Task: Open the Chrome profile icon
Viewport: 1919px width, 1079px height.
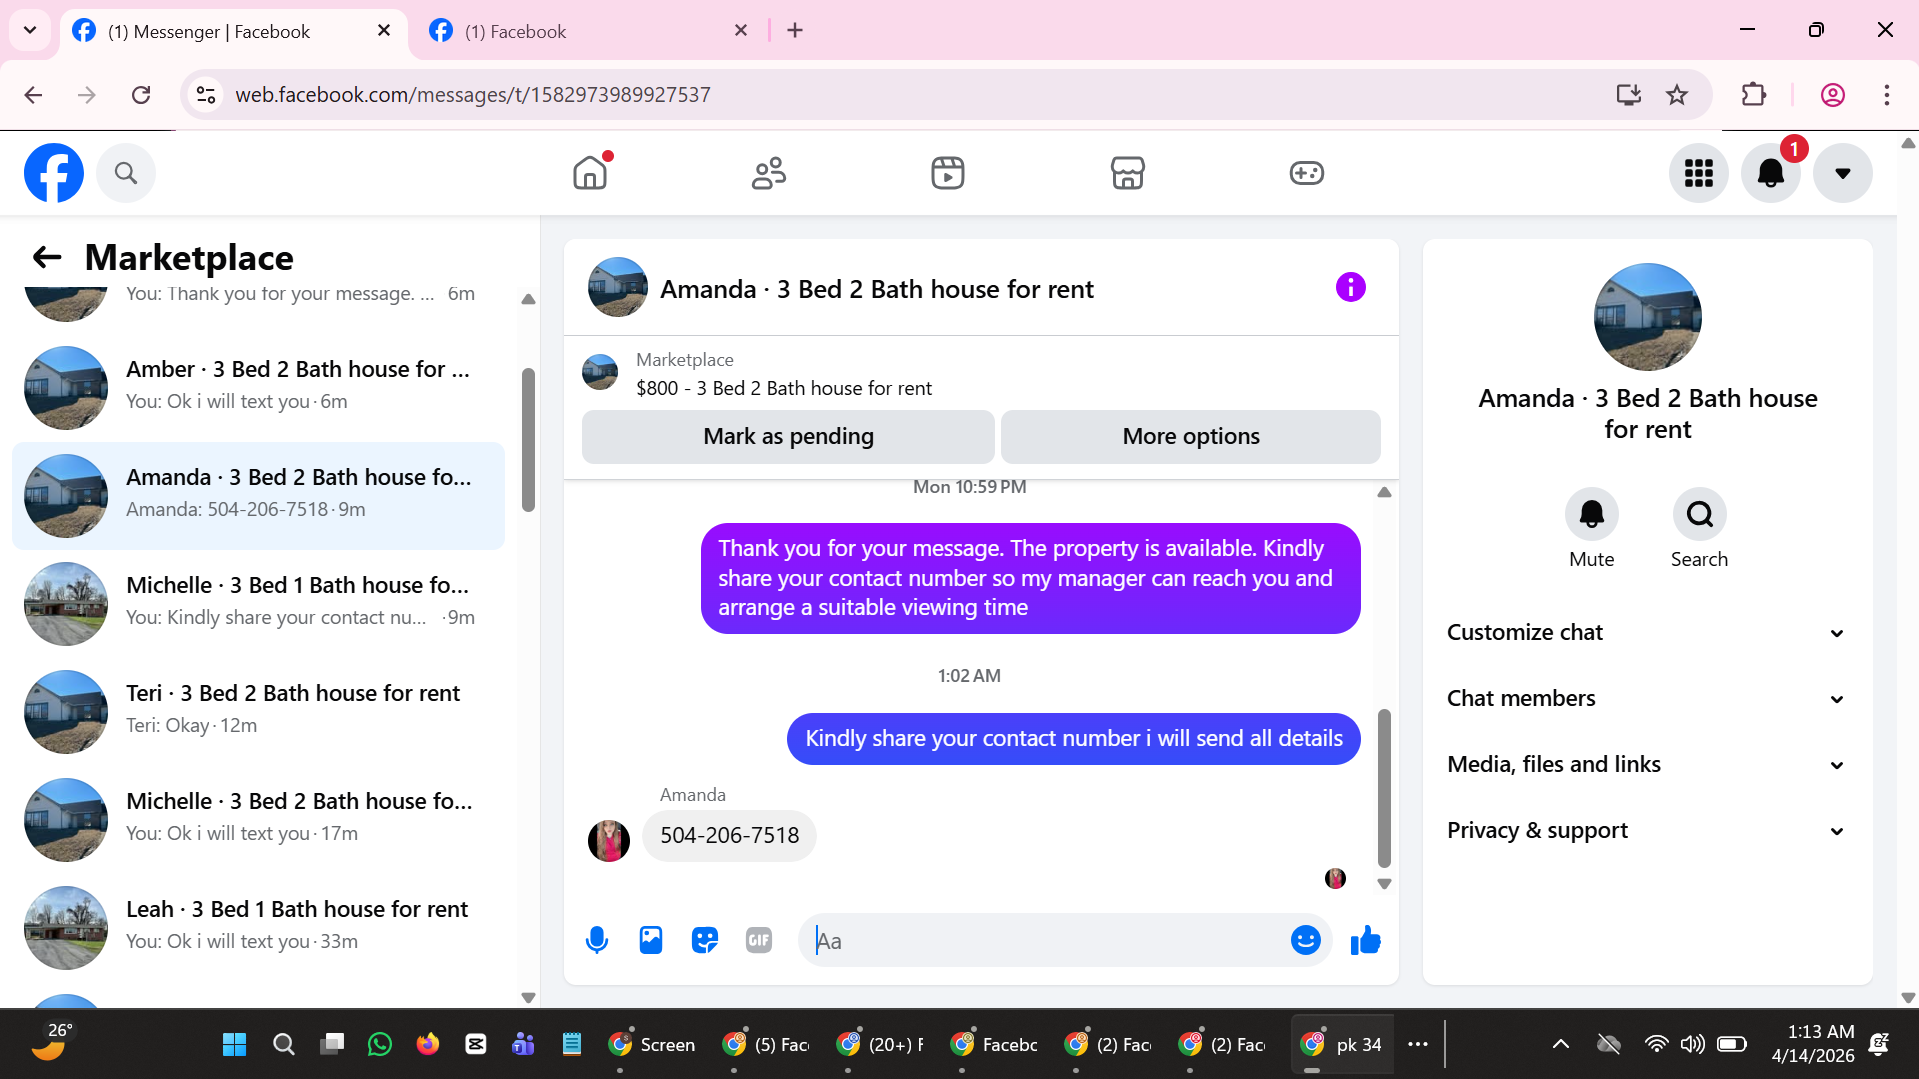Action: (x=1832, y=95)
